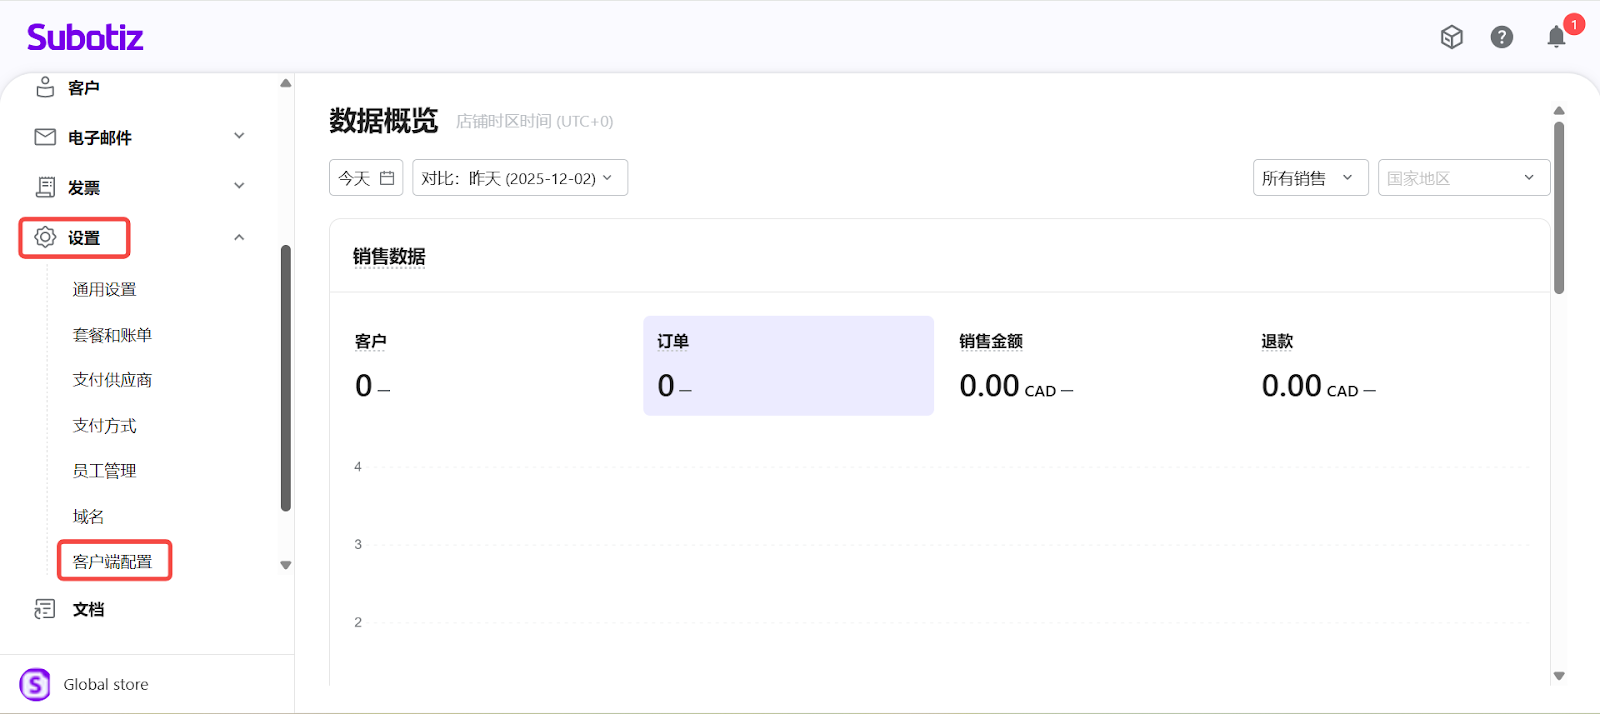The width and height of the screenshot is (1600, 714).
Task: Expand the 电子邮件 submenu chevron
Action: (x=239, y=136)
